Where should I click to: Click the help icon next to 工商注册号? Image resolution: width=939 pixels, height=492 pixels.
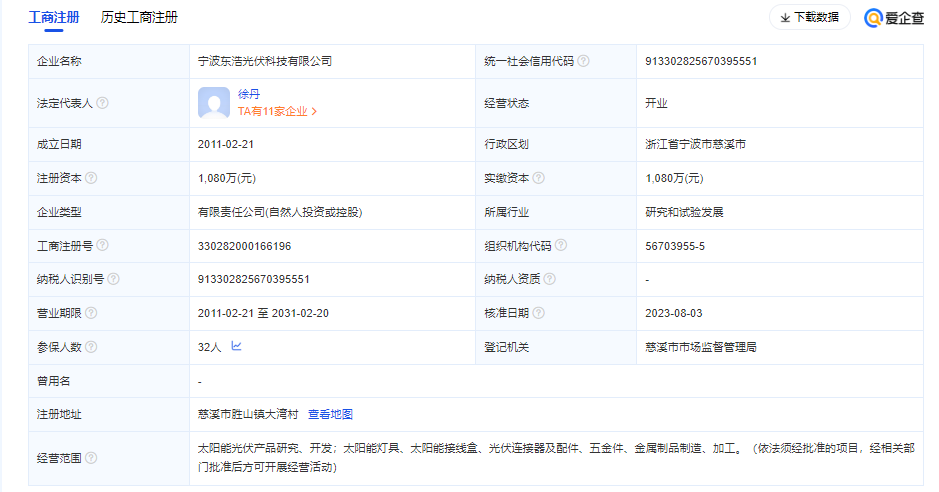point(102,245)
